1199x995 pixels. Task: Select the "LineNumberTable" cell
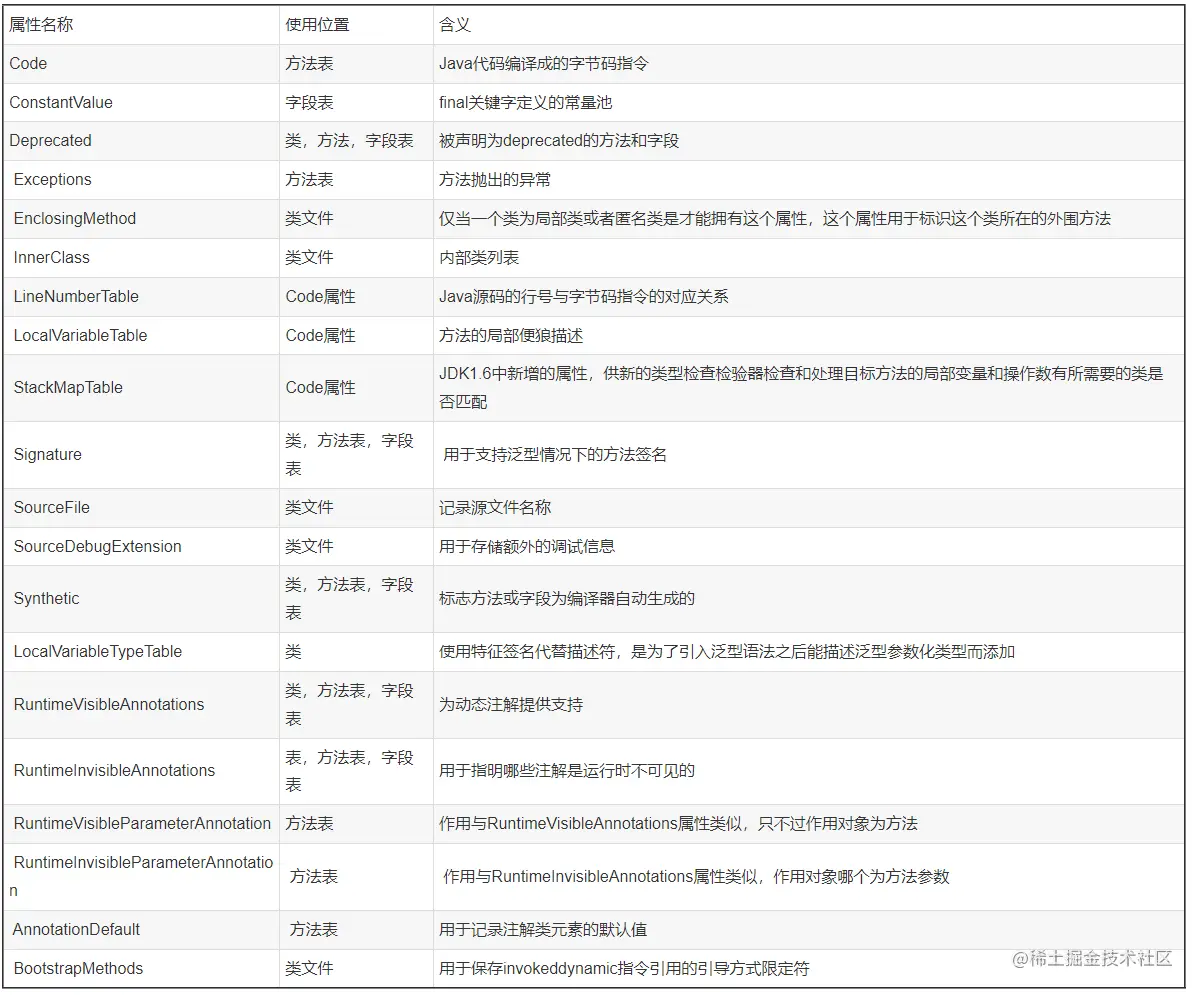tap(141, 297)
